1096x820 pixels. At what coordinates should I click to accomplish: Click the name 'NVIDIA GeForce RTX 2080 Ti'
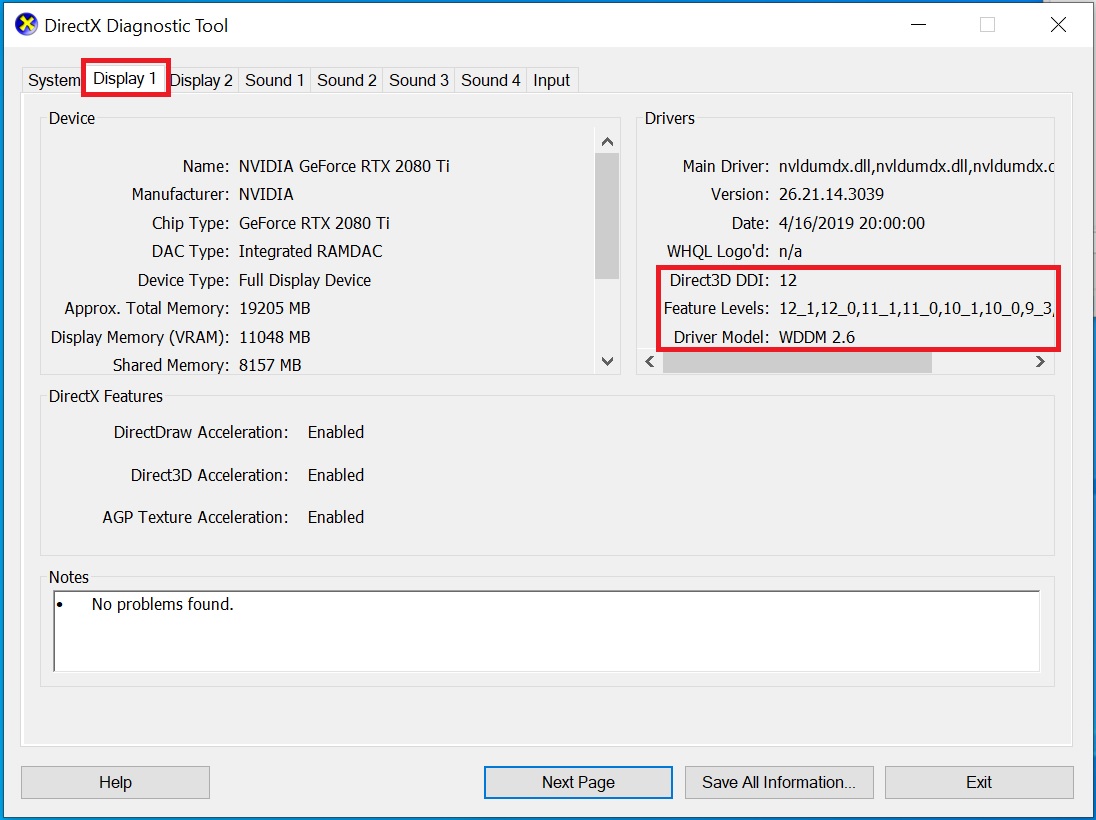click(344, 166)
